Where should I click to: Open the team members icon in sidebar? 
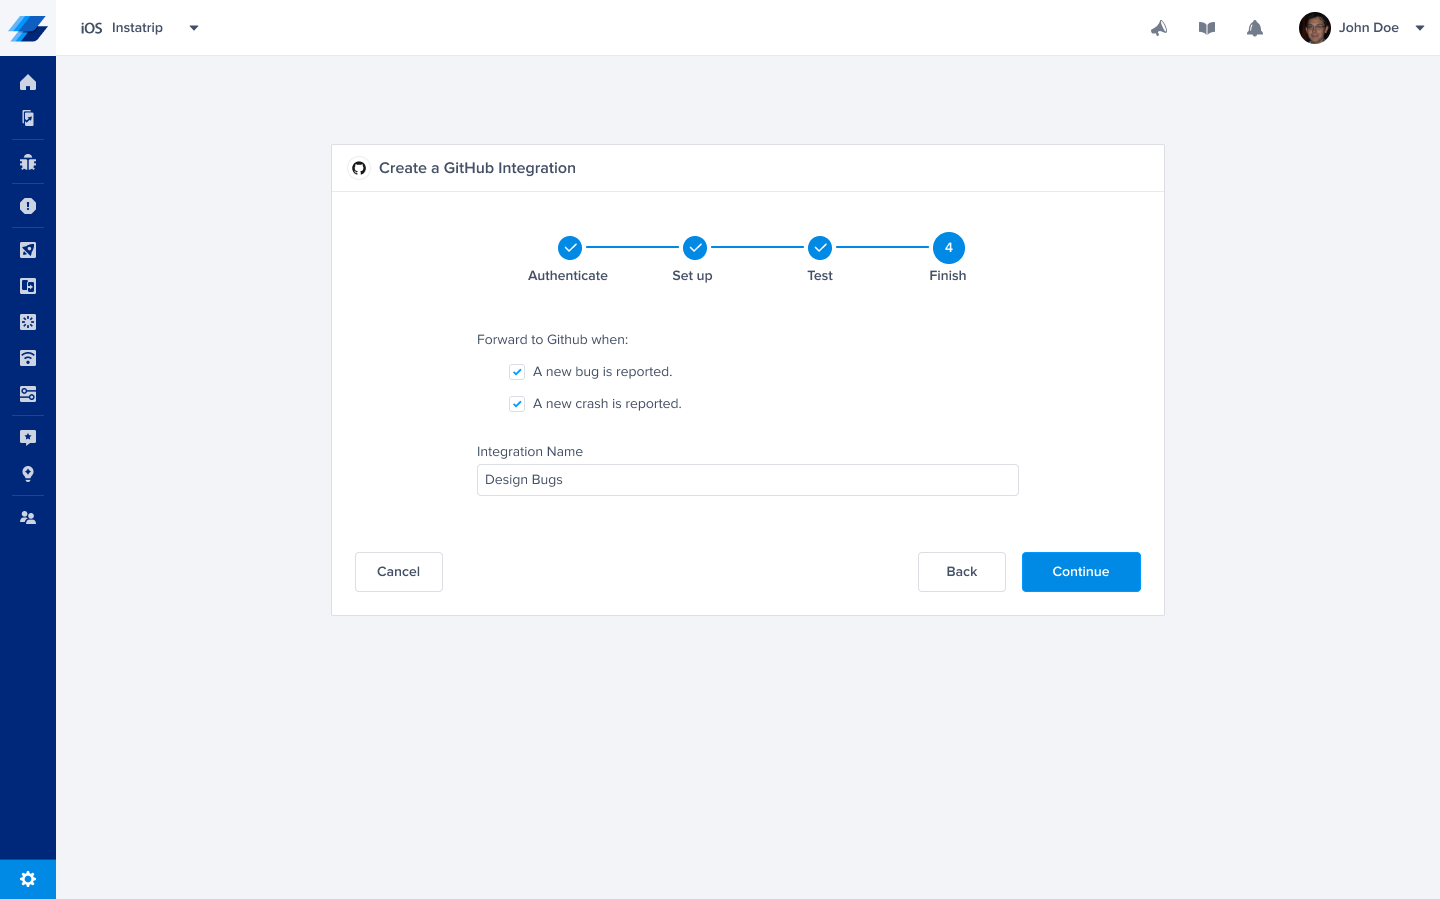click(x=28, y=518)
